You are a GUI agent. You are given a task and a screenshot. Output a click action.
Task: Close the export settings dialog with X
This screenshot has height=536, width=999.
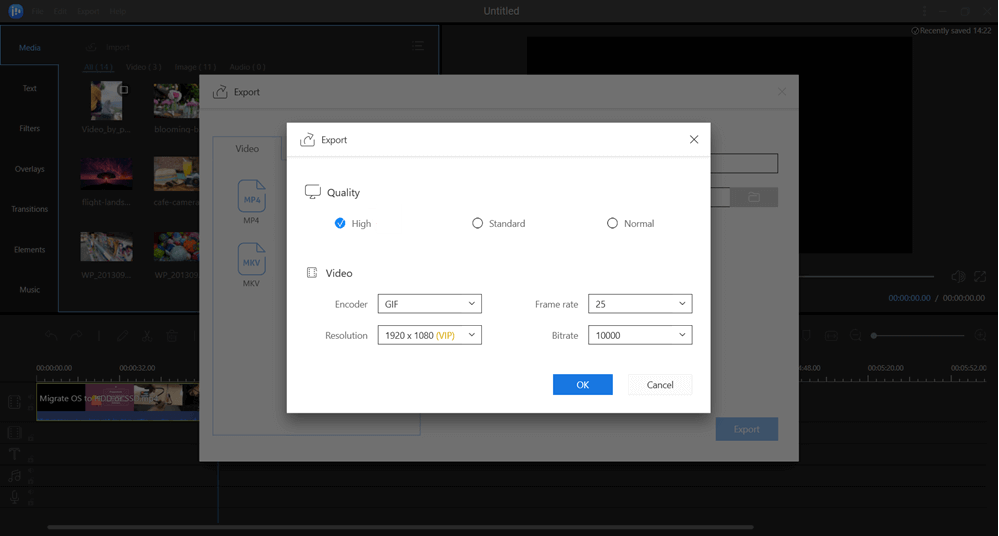[694, 140]
